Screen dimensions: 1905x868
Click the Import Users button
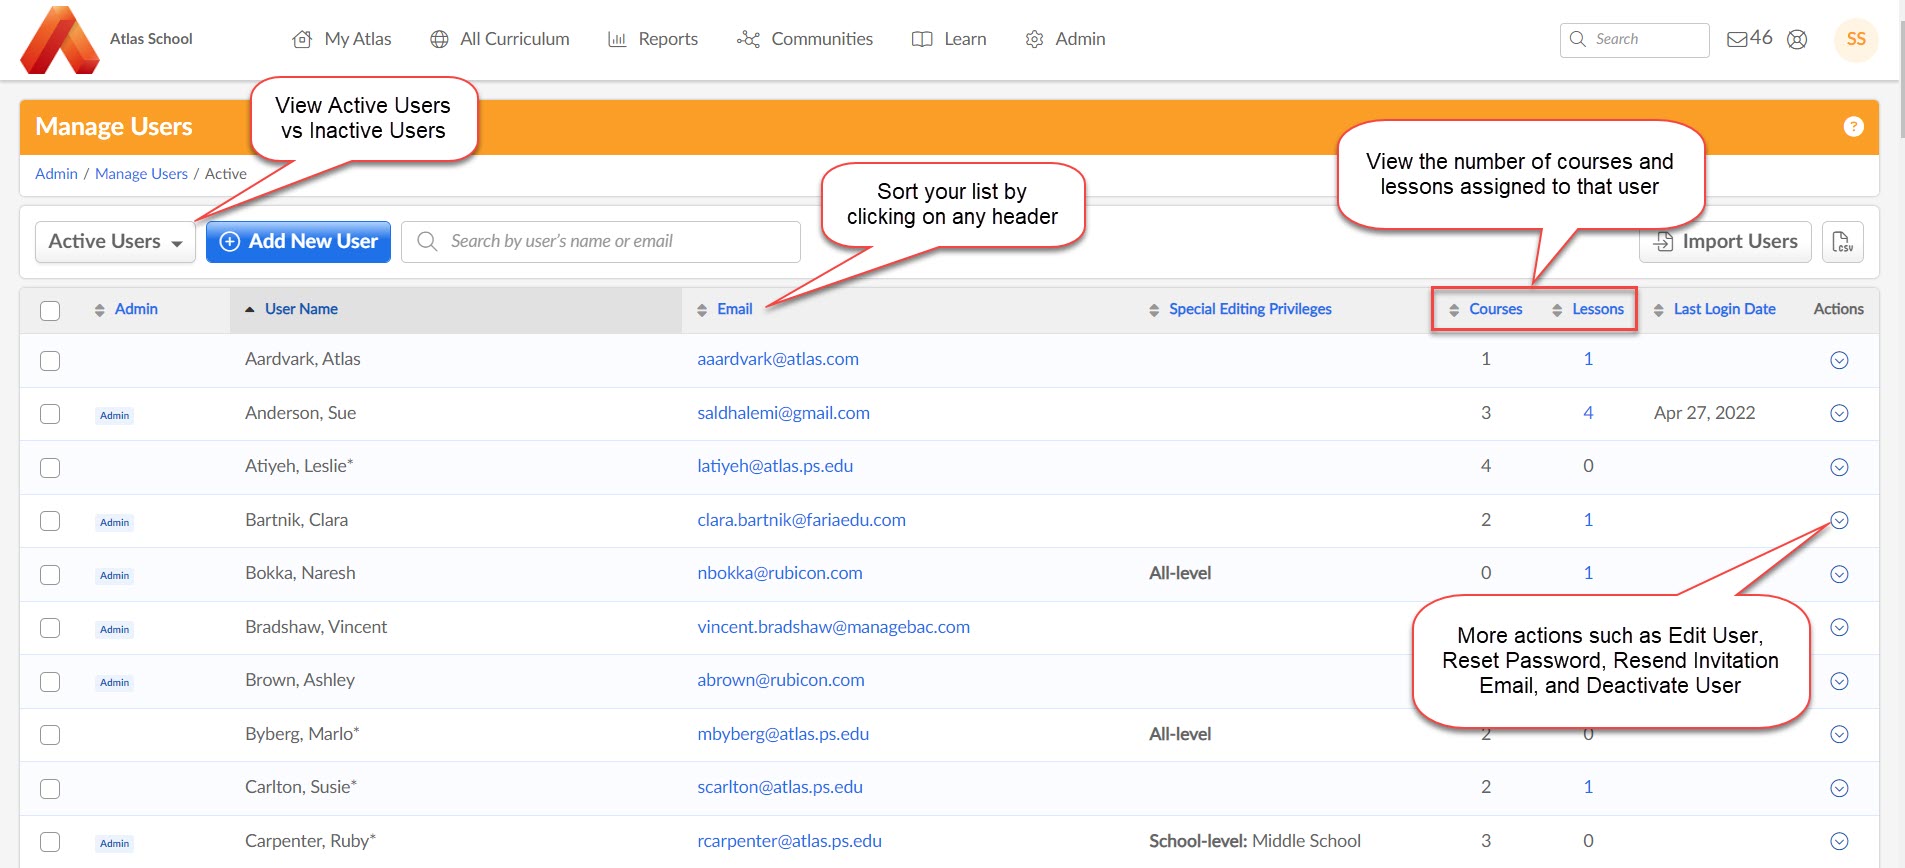[x=1725, y=242]
